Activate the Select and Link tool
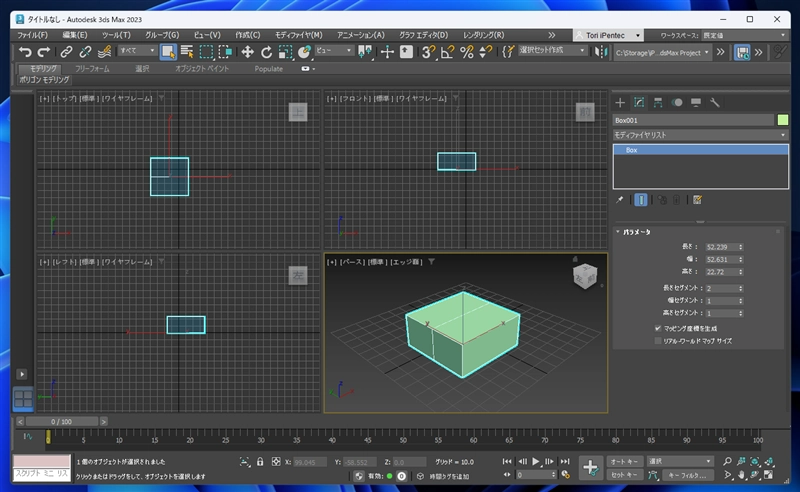This screenshot has width=800, height=492. [x=66, y=52]
